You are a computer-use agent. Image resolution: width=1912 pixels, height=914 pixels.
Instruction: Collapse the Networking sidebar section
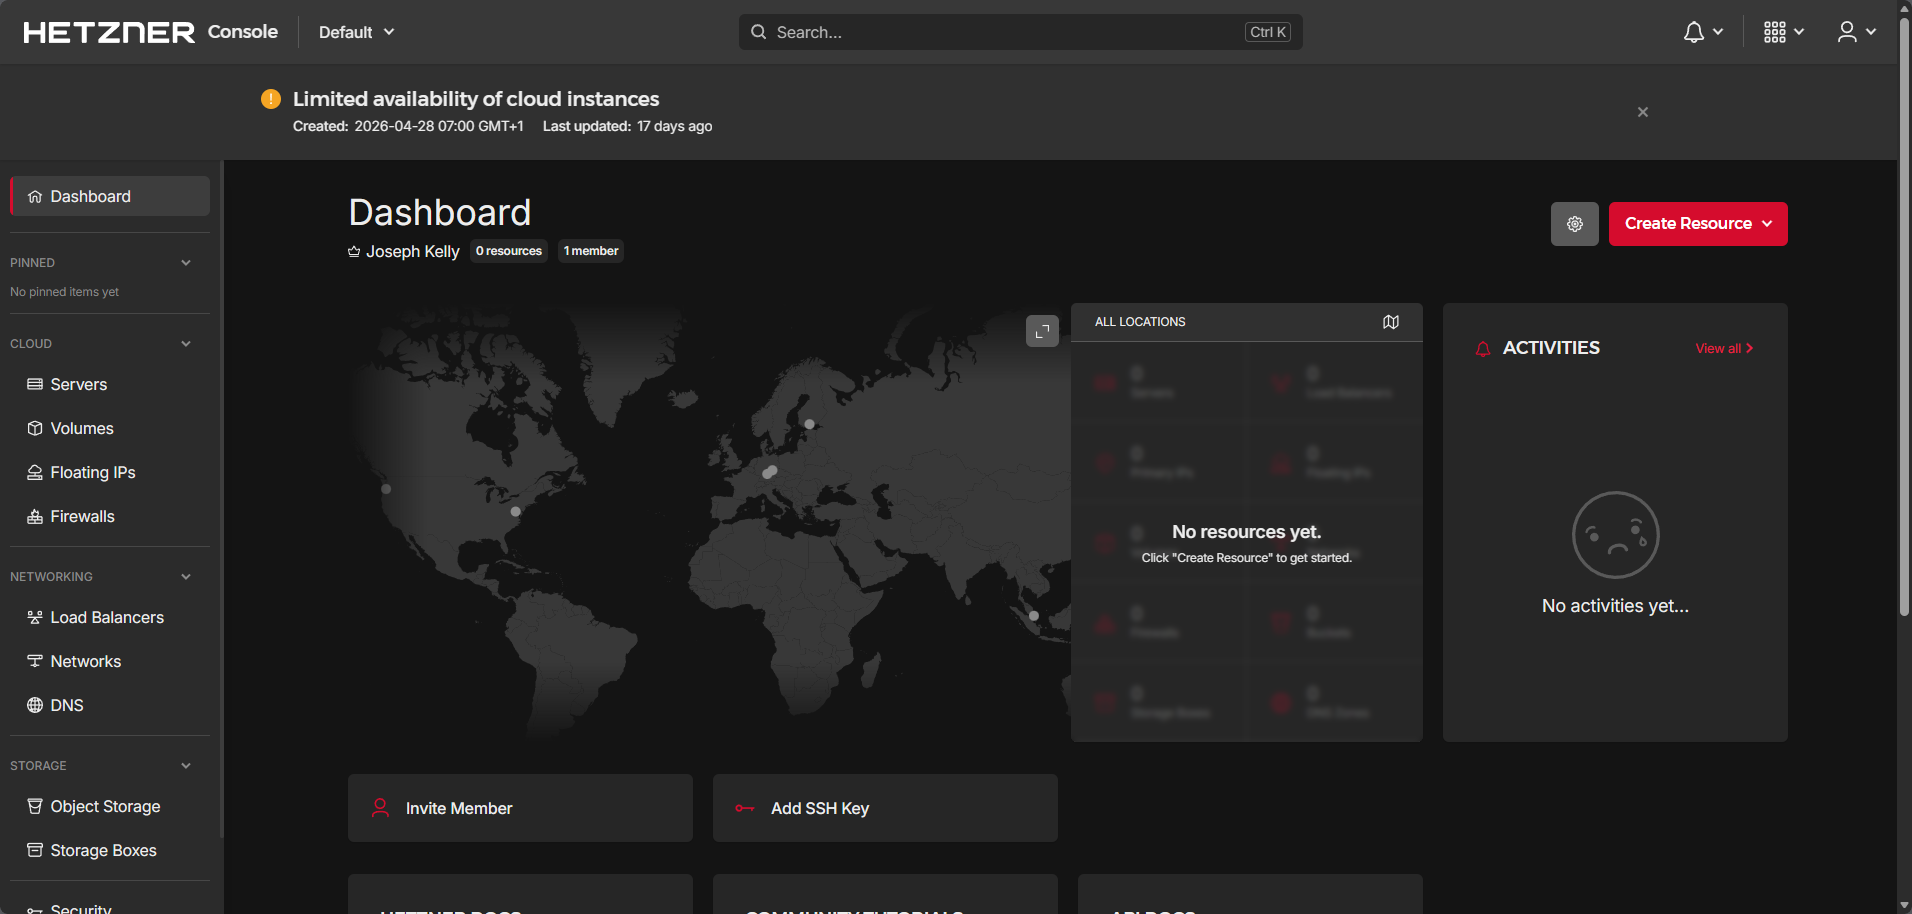[186, 577]
